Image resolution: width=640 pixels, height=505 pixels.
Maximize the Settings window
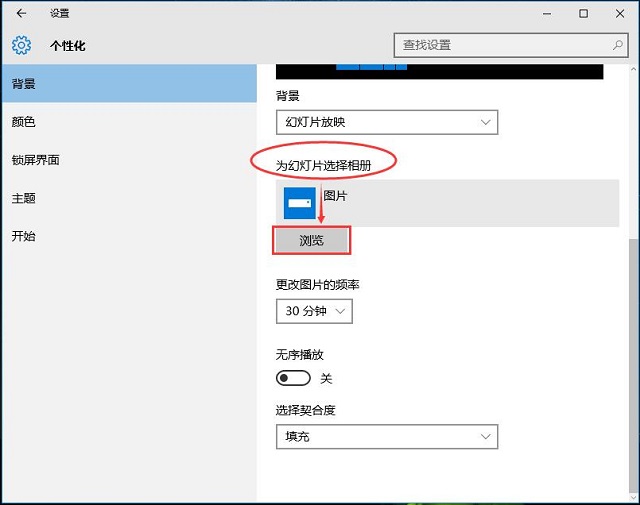click(x=583, y=14)
